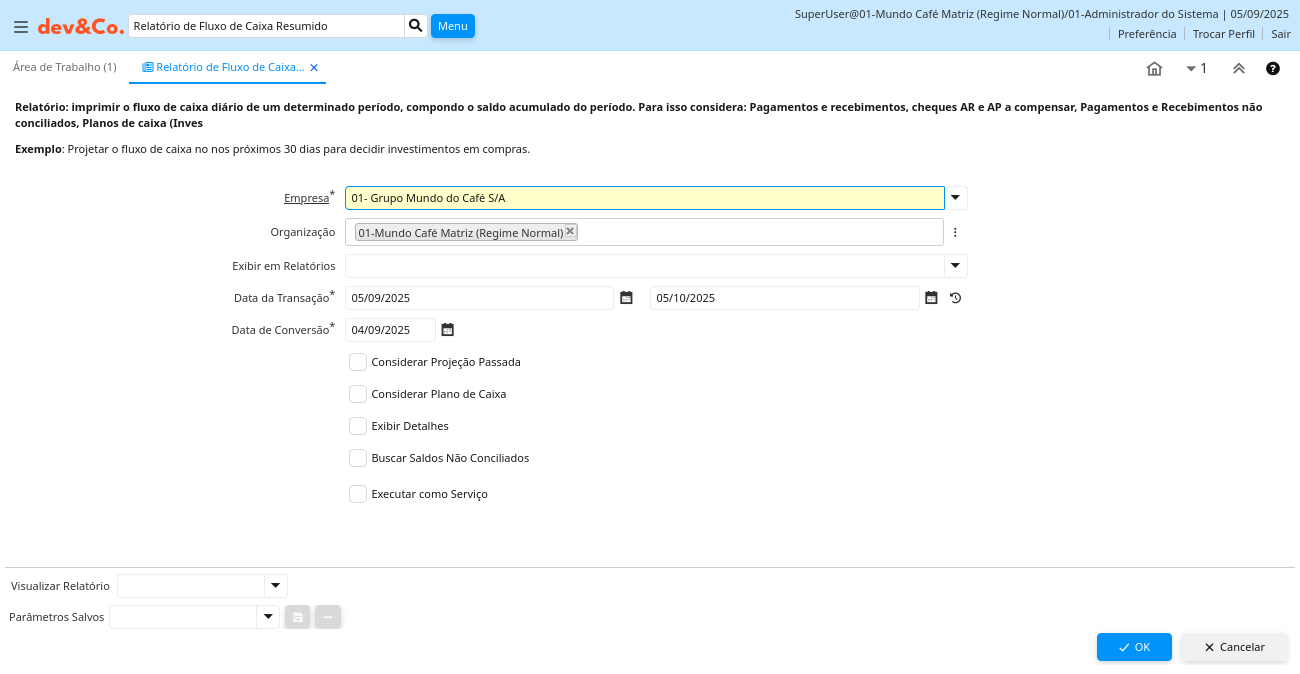Open calendar for Data de Conversão
1300x674 pixels.
coord(447,330)
